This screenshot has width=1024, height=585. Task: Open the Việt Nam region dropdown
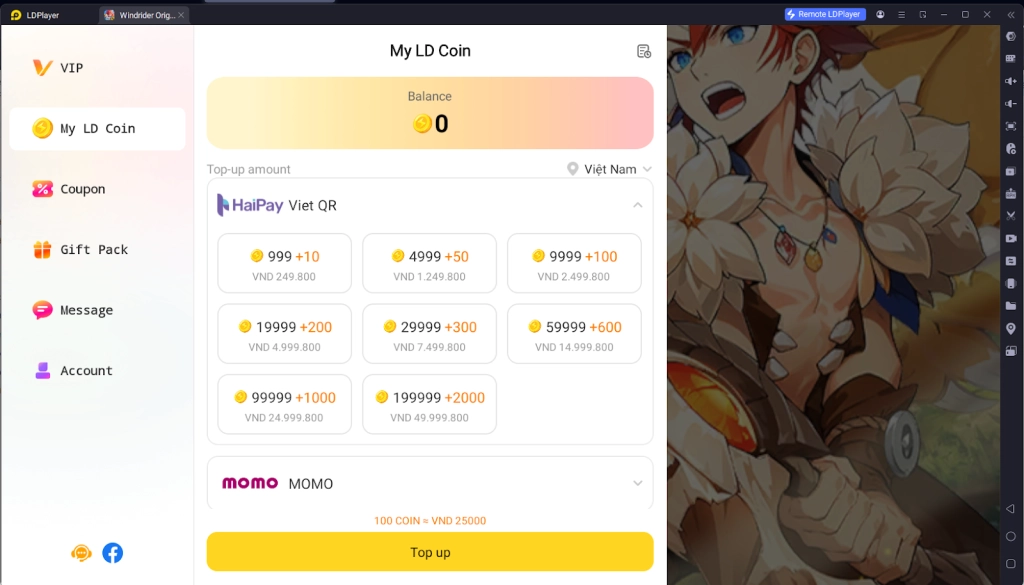click(609, 169)
